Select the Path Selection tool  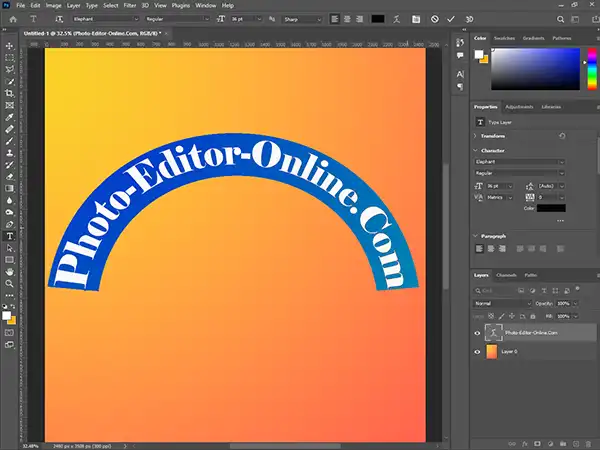coord(10,248)
